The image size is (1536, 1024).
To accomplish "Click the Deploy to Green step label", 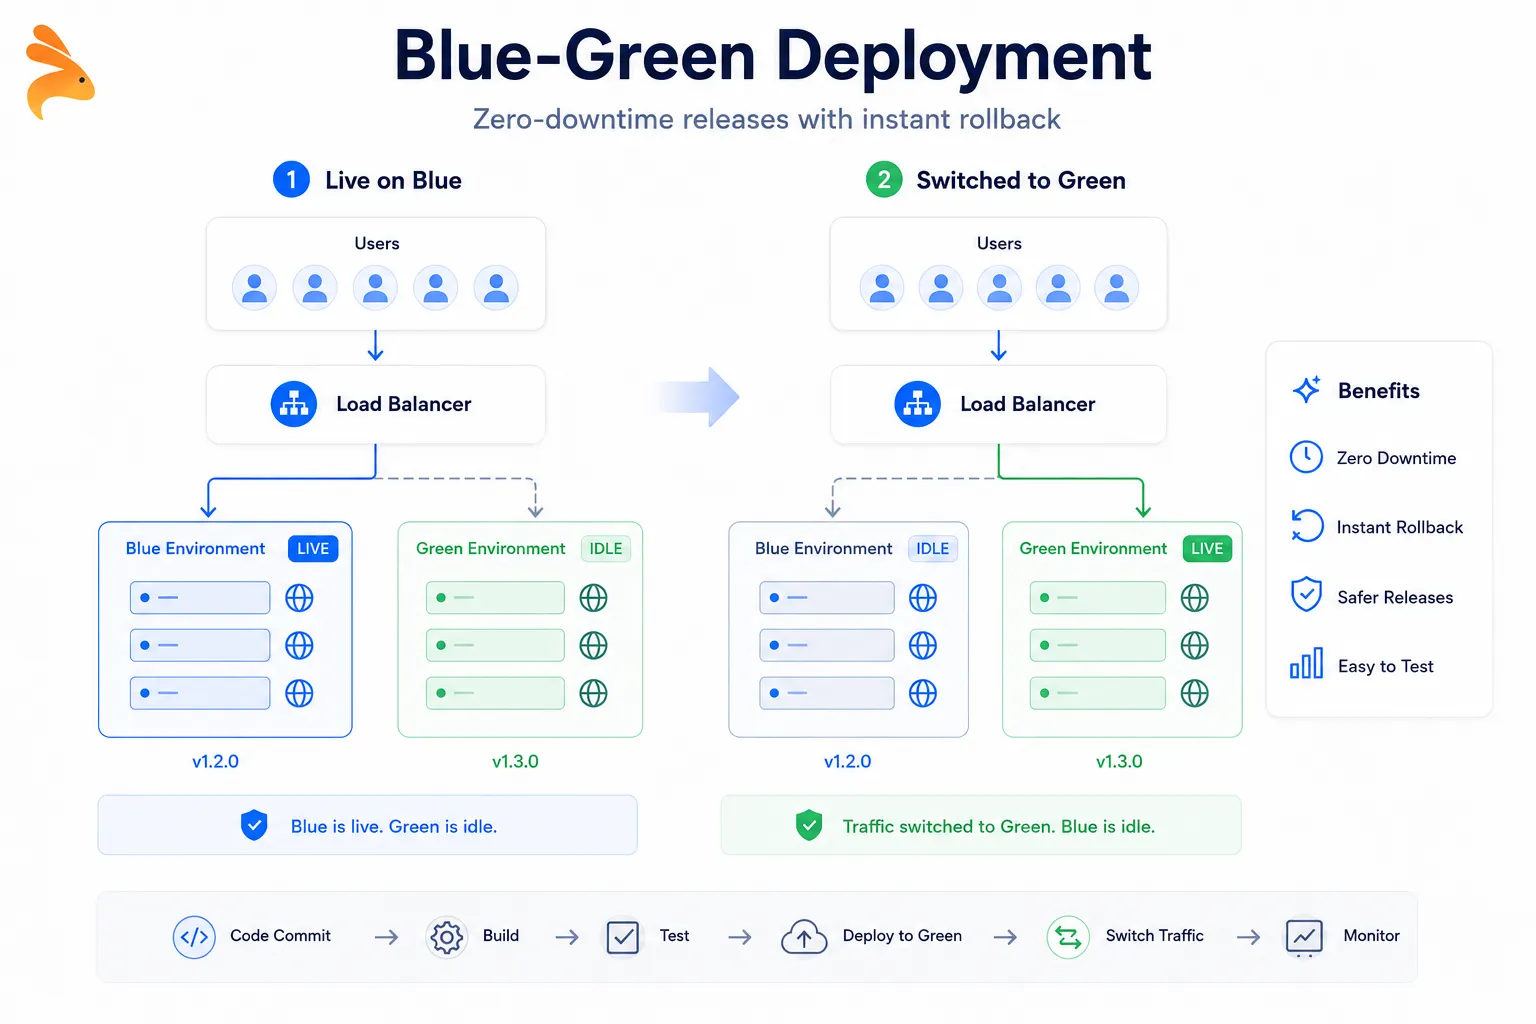I will (x=902, y=936).
